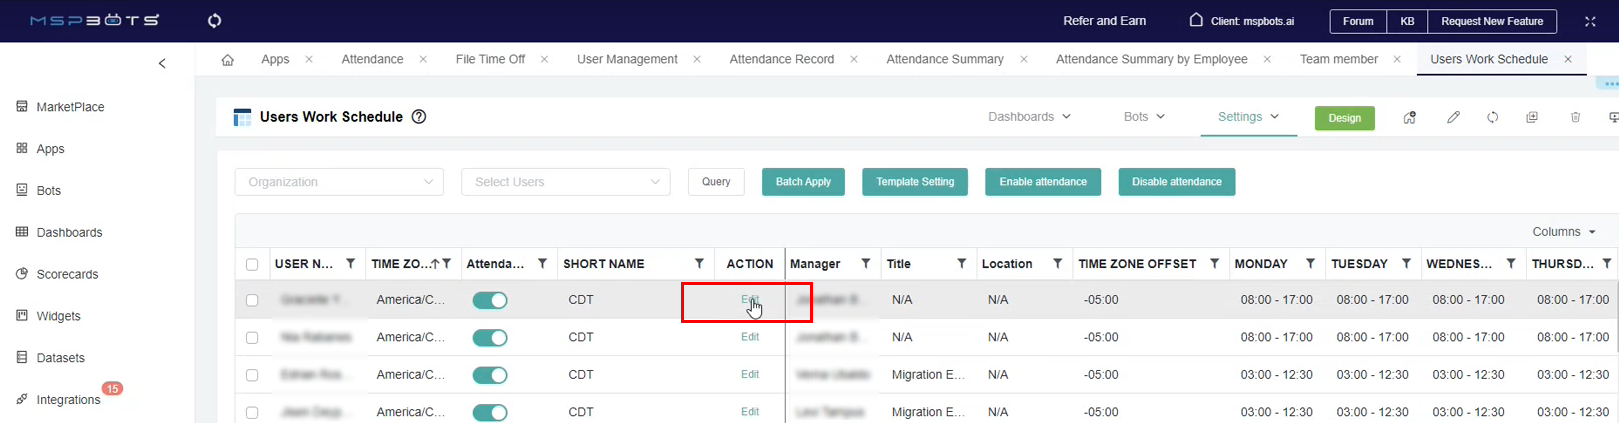
Task: Click the green Design button
Action: 1344,118
